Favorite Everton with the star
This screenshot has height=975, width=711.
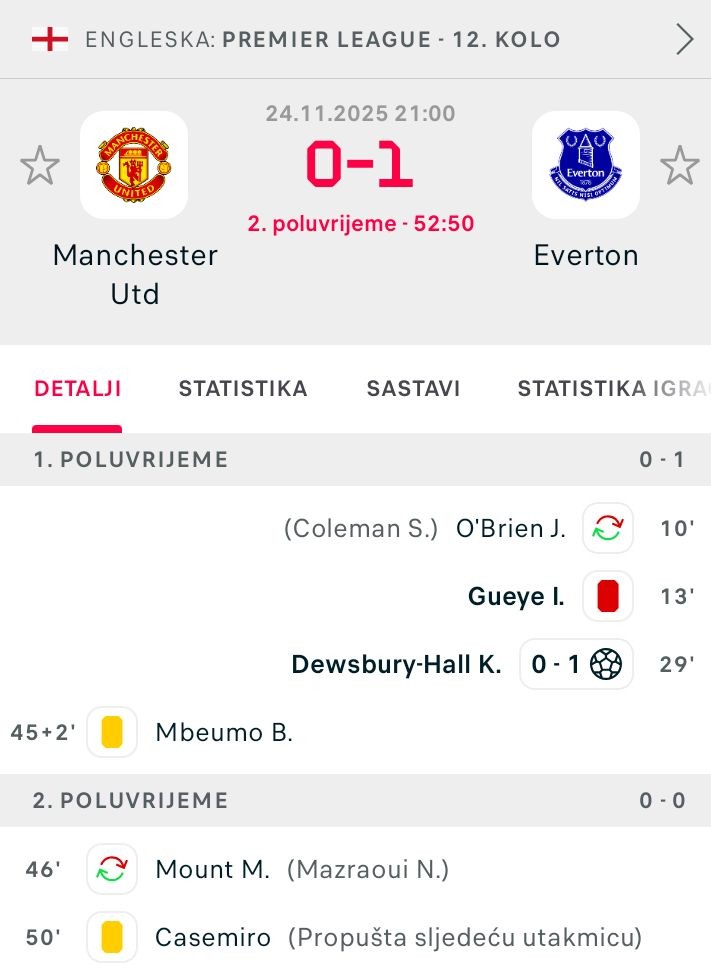click(680, 165)
